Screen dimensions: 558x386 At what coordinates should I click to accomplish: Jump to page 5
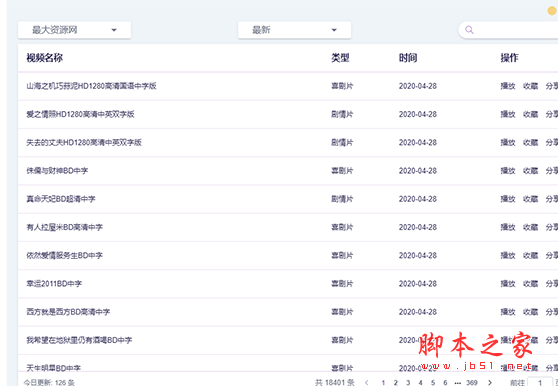coord(433,383)
